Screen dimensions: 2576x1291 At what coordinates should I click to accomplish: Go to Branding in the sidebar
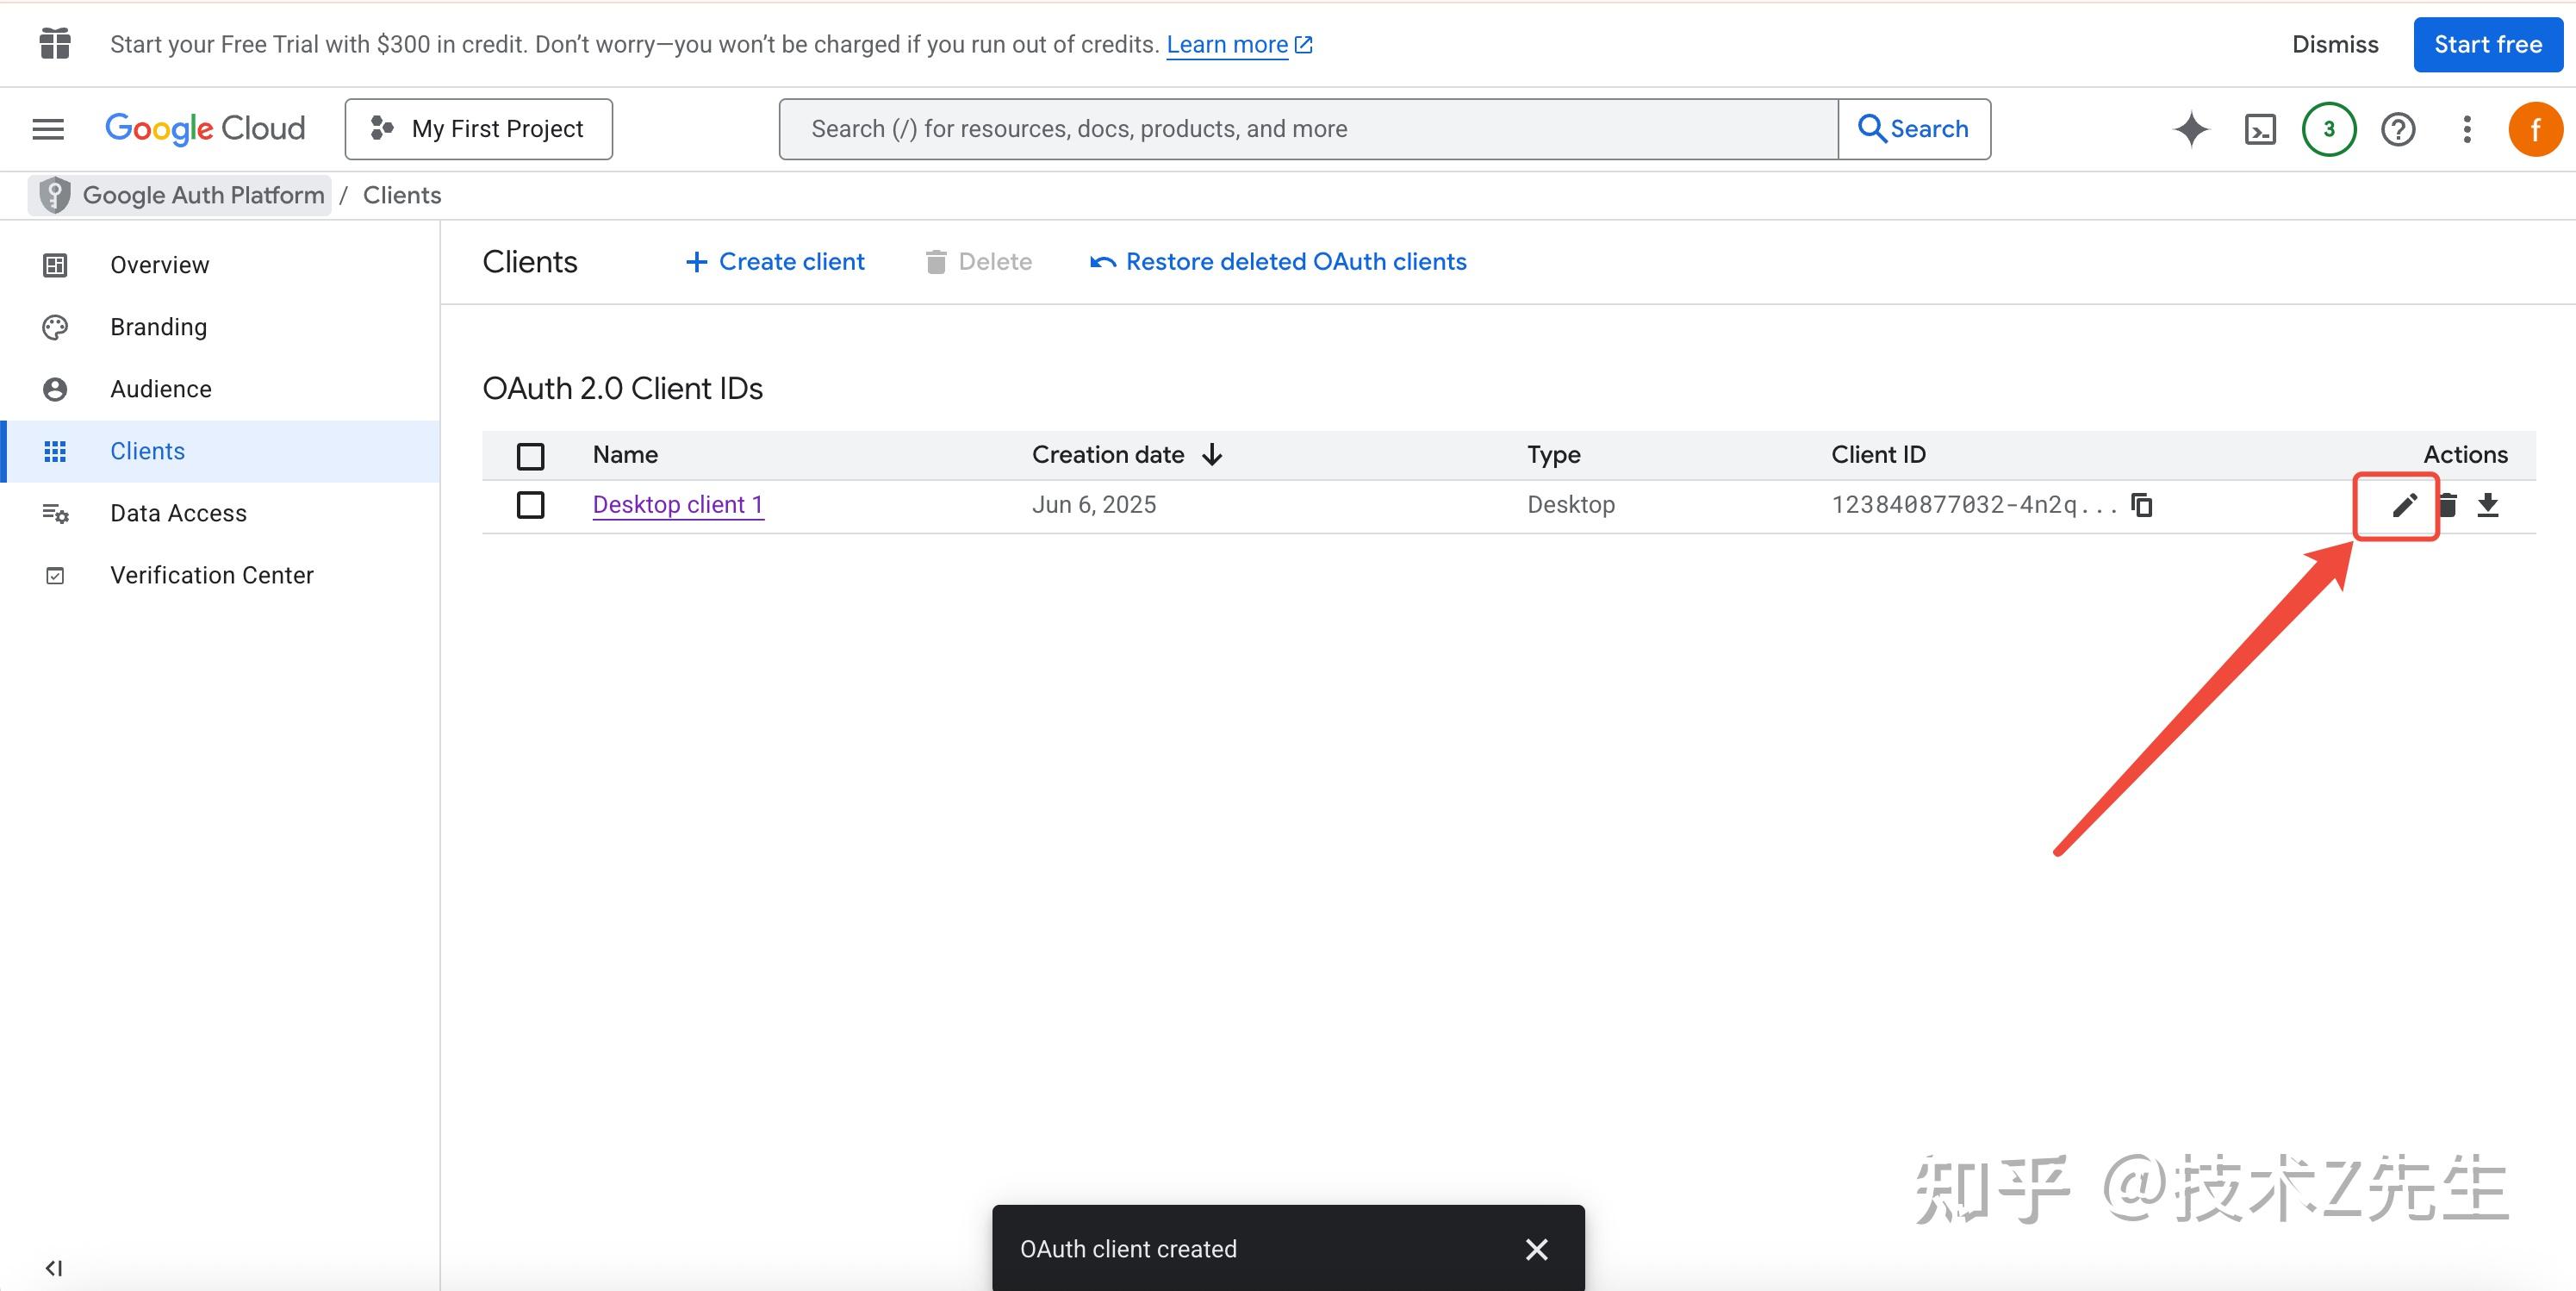pyautogui.click(x=158, y=327)
